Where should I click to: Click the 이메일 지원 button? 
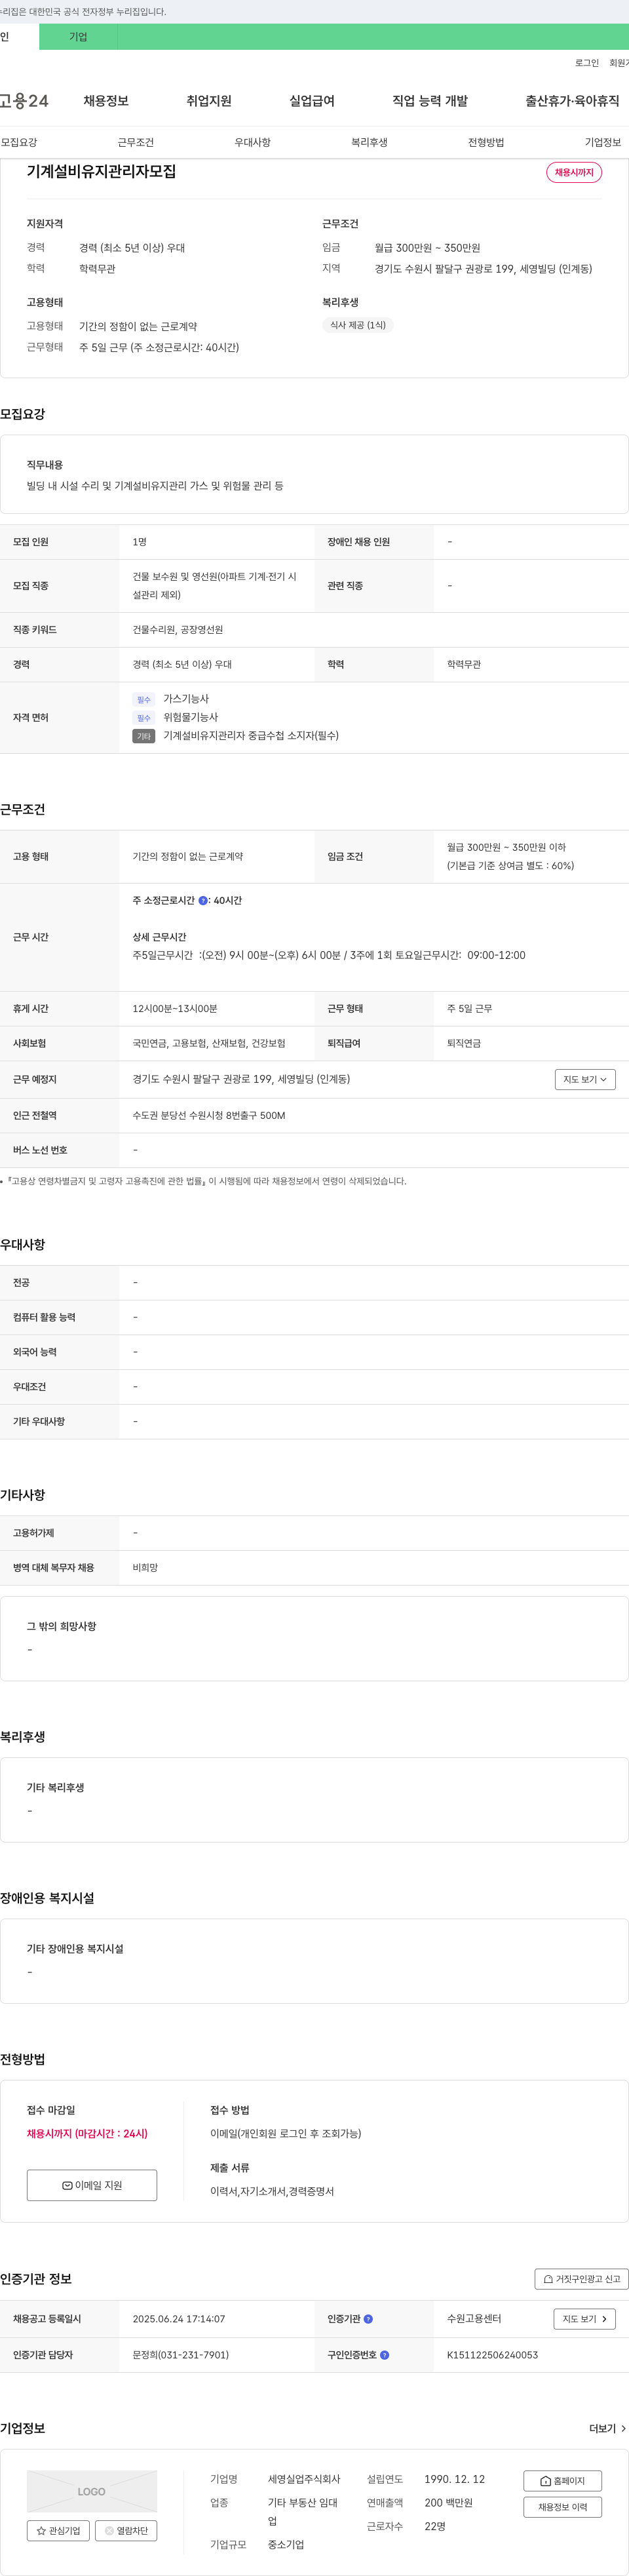pos(92,2185)
